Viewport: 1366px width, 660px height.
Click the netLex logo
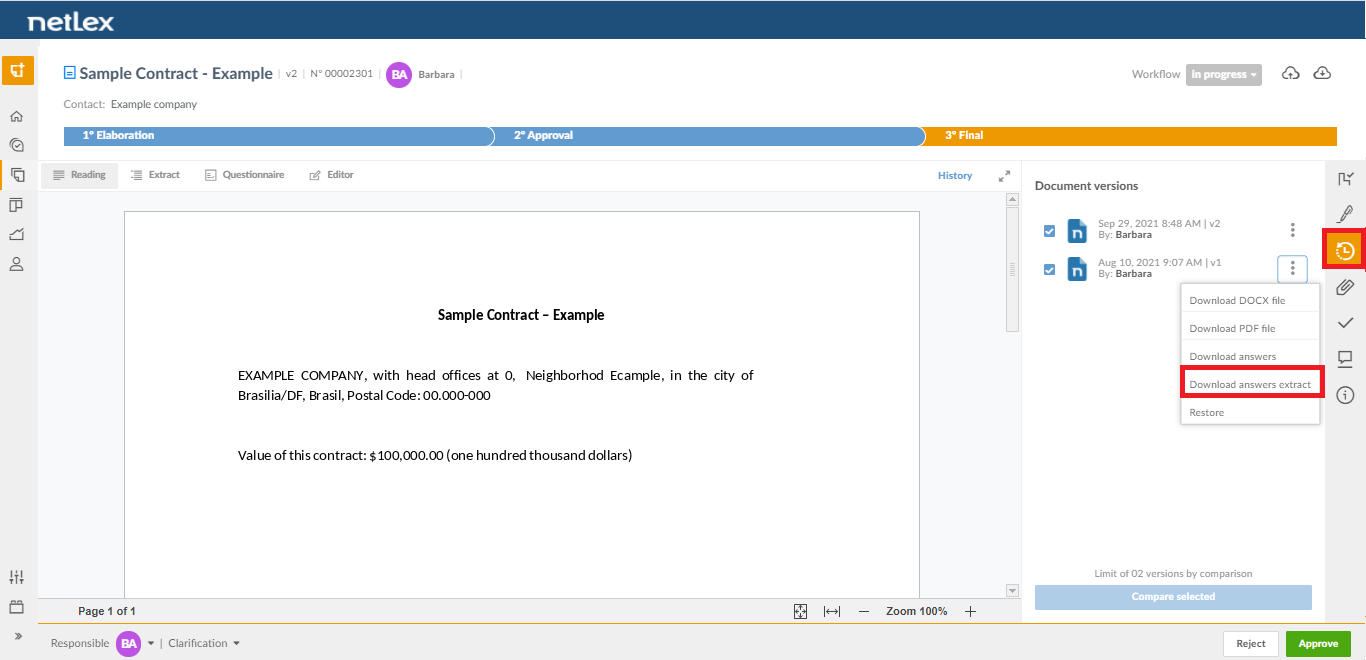[x=71, y=21]
